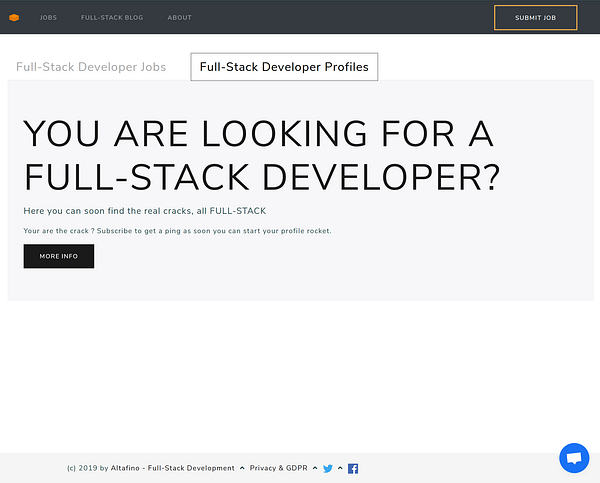600x483 pixels.
Task: Open the Privacy & GDPR link
Action: coord(279,468)
